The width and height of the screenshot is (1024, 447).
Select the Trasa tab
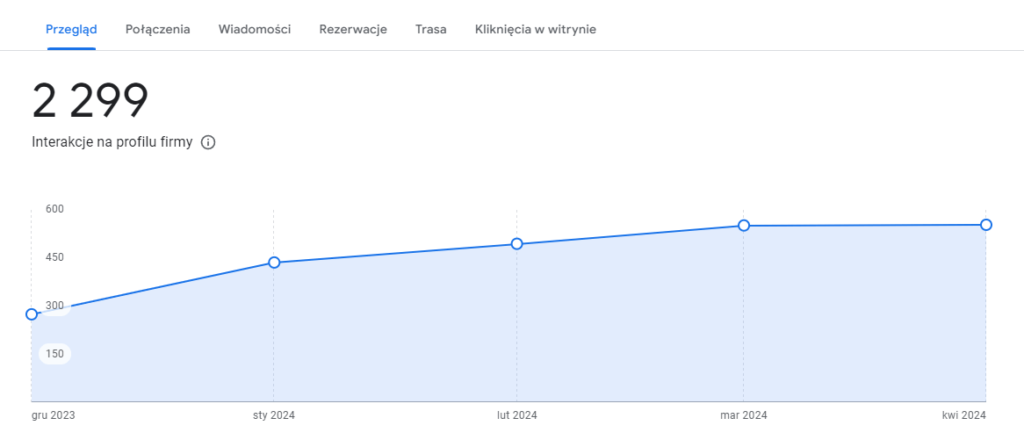[431, 29]
